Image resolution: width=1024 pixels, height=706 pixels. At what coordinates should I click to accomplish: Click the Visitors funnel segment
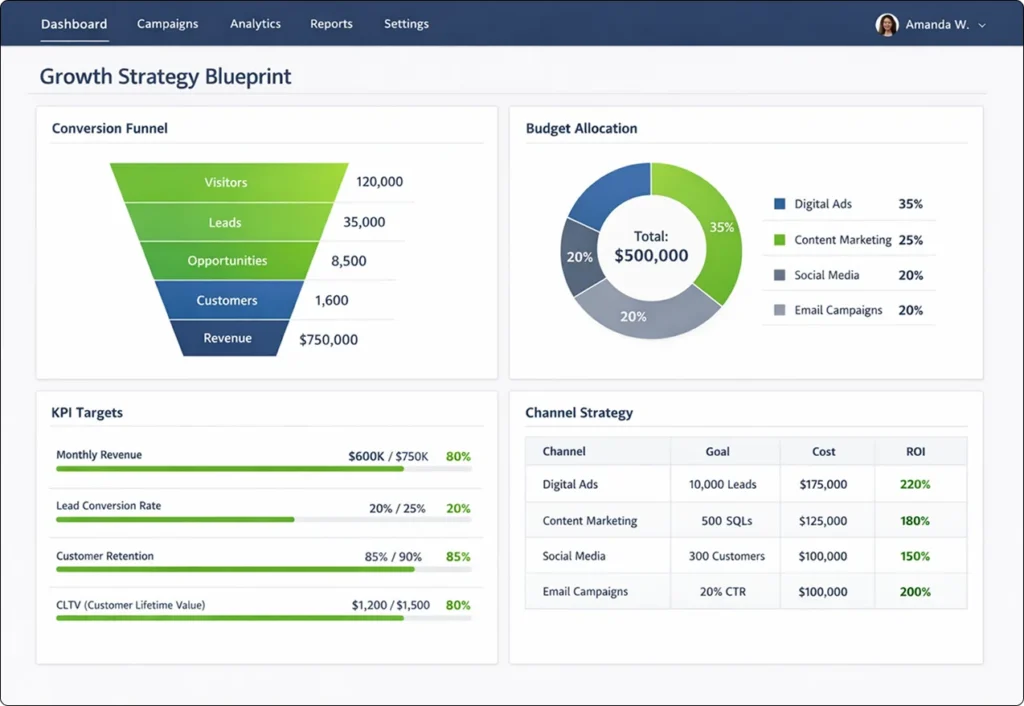226,182
